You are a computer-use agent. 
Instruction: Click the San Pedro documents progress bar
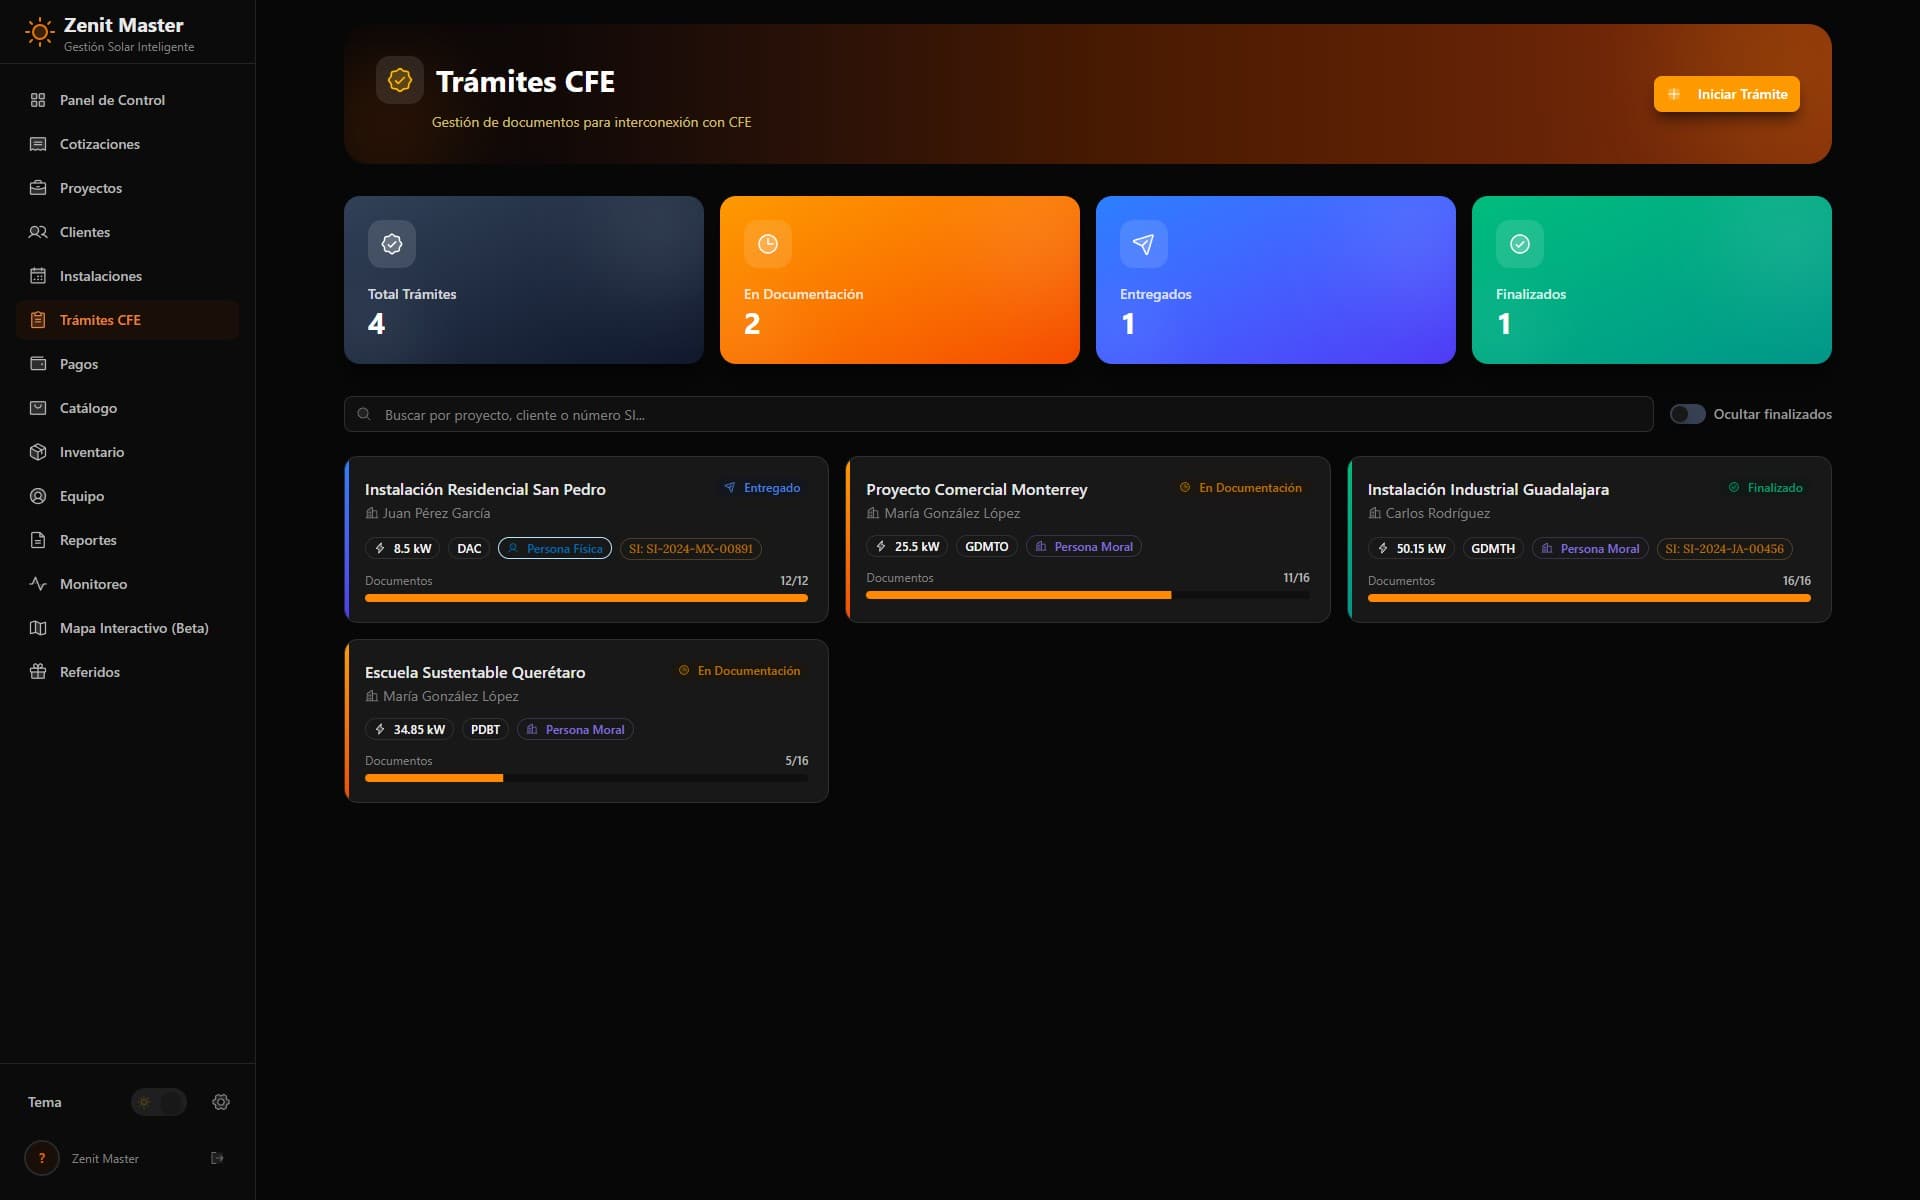pyautogui.click(x=586, y=598)
